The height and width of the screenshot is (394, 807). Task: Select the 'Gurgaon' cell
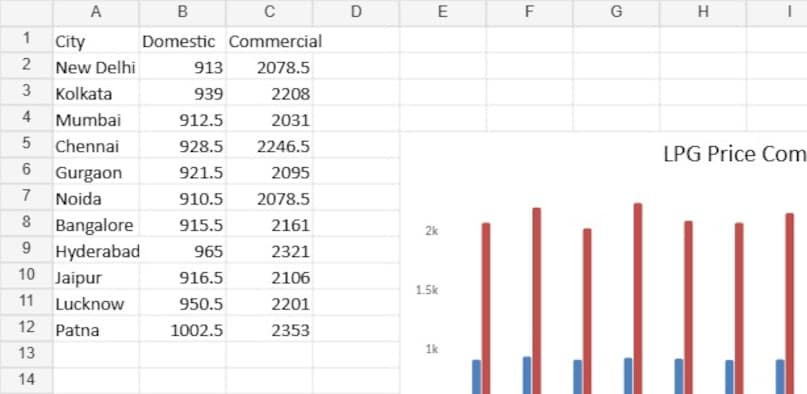(96, 171)
